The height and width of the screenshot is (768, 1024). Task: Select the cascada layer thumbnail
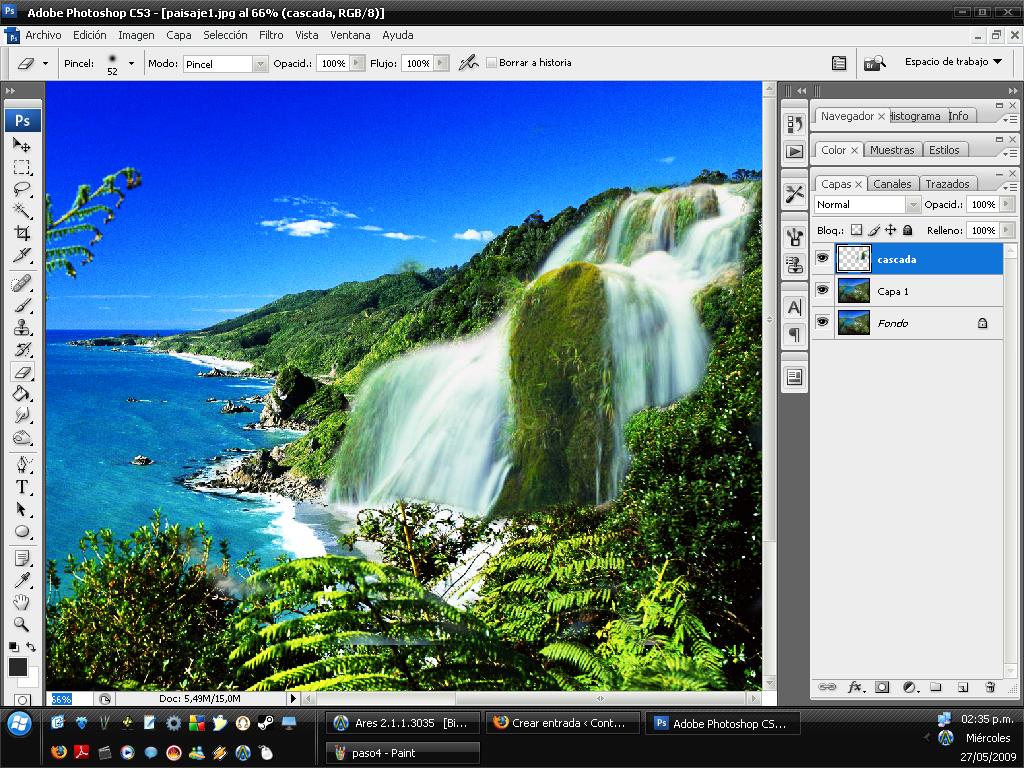tap(854, 259)
